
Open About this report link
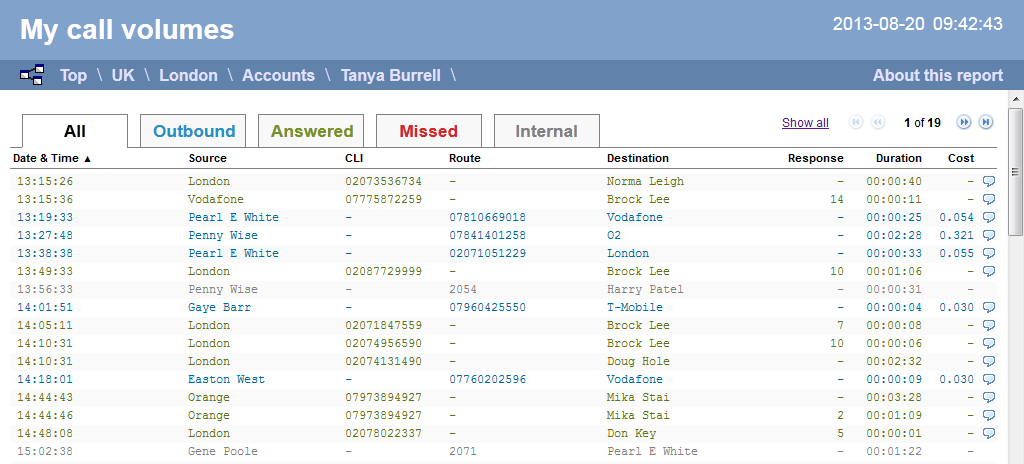click(x=937, y=75)
